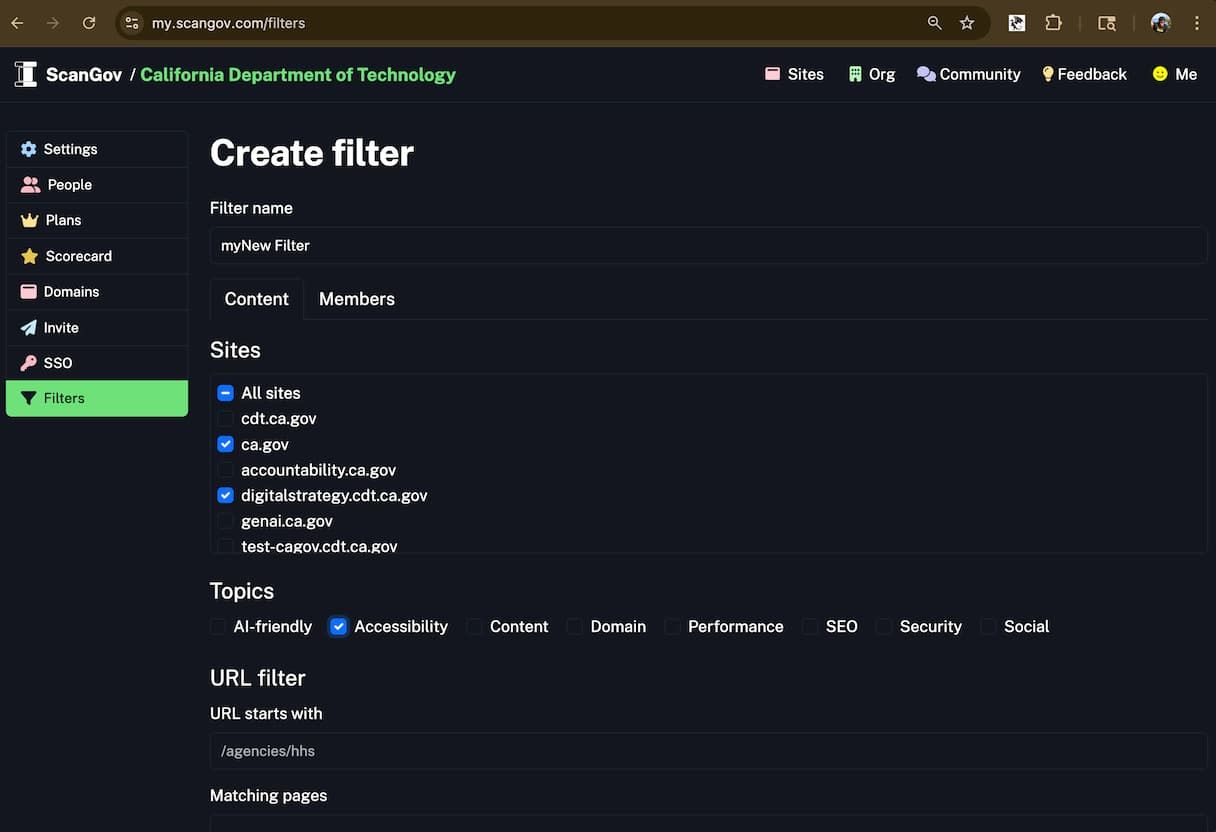Check the Security topic

[883, 626]
